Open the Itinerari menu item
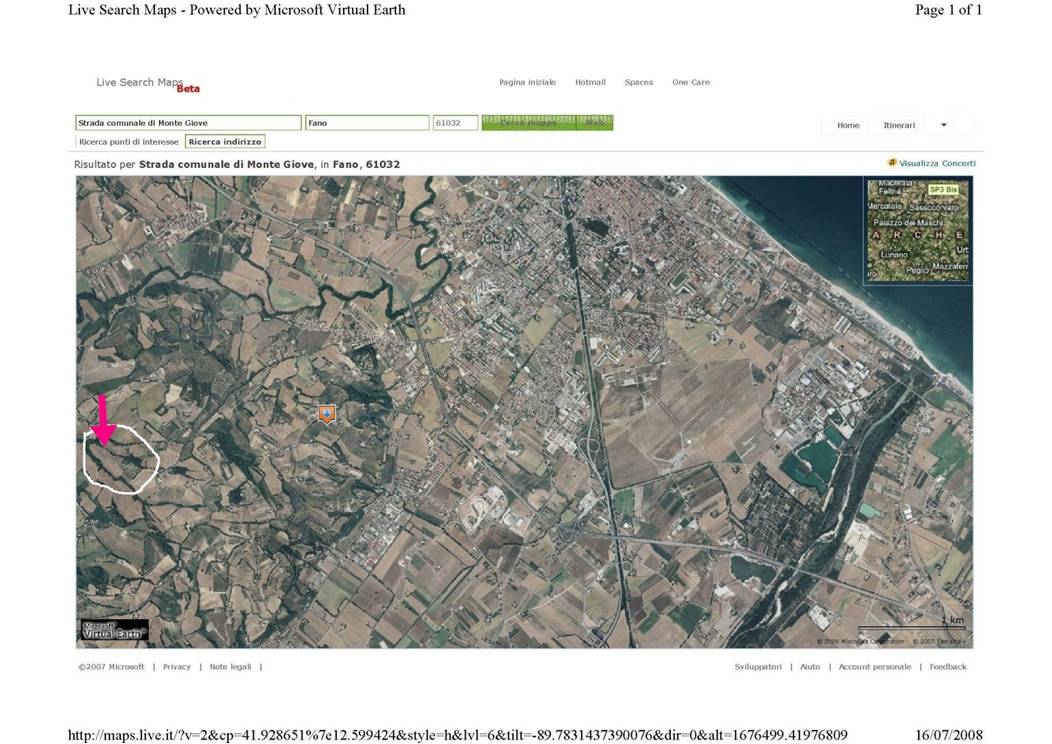1052x744 pixels. (x=899, y=125)
